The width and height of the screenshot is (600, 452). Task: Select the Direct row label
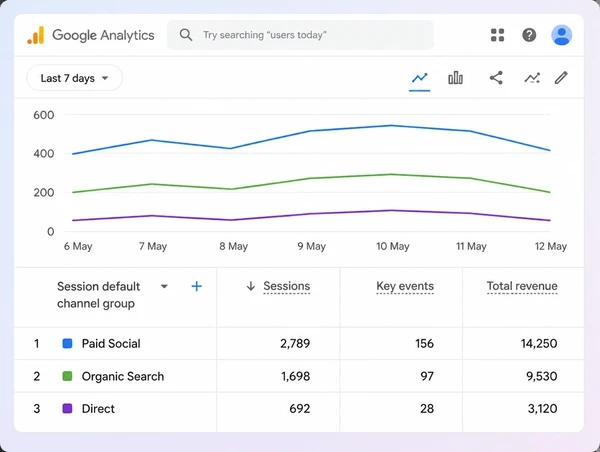click(x=98, y=408)
